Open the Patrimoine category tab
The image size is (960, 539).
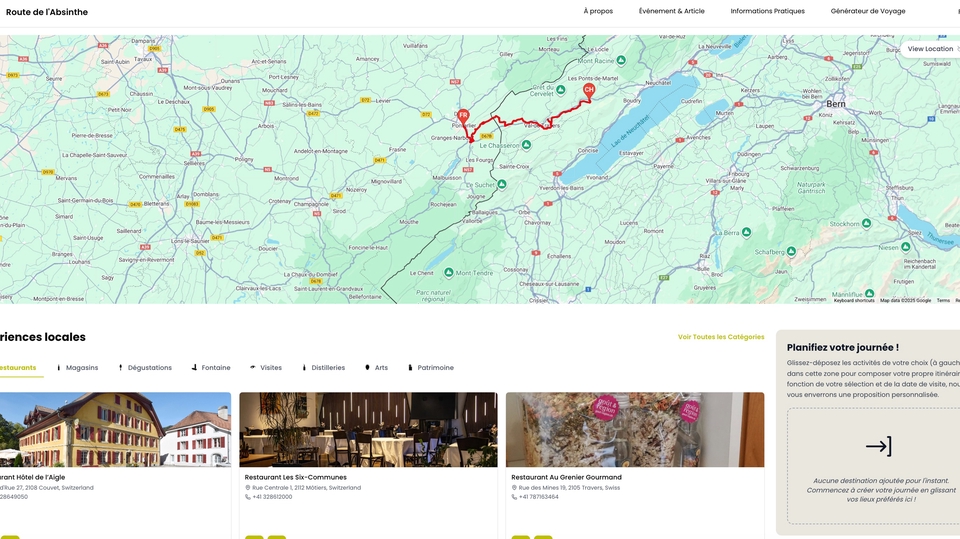point(430,368)
